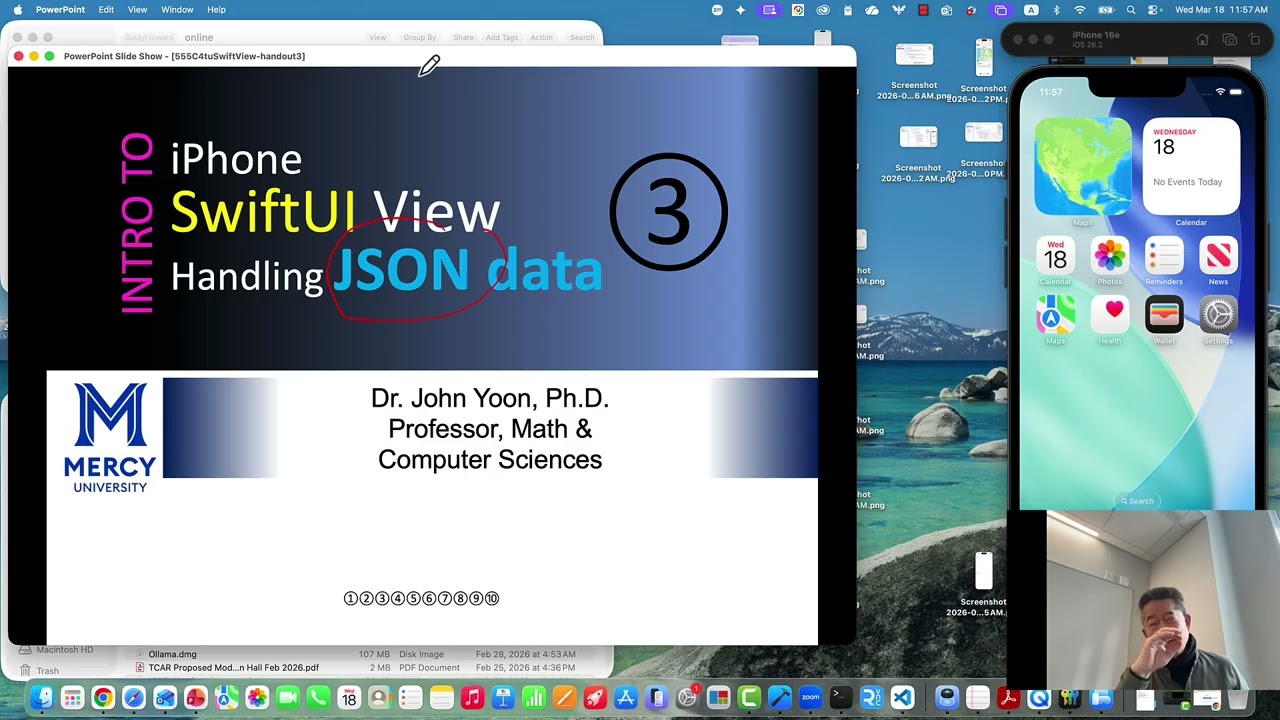The width and height of the screenshot is (1280, 720).
Task: Open Xcode from the Dock
Action: 780,698
